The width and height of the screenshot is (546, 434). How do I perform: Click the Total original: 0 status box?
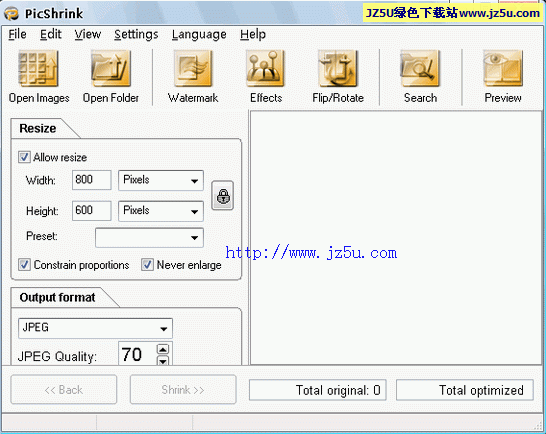click(318, 390)
